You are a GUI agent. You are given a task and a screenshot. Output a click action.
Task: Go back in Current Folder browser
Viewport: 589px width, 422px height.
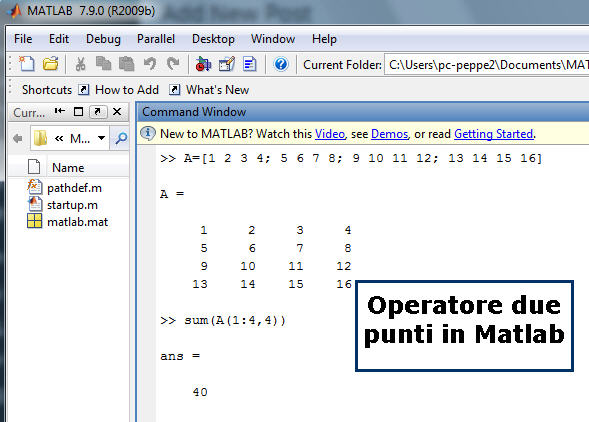[x=18, y=139]
